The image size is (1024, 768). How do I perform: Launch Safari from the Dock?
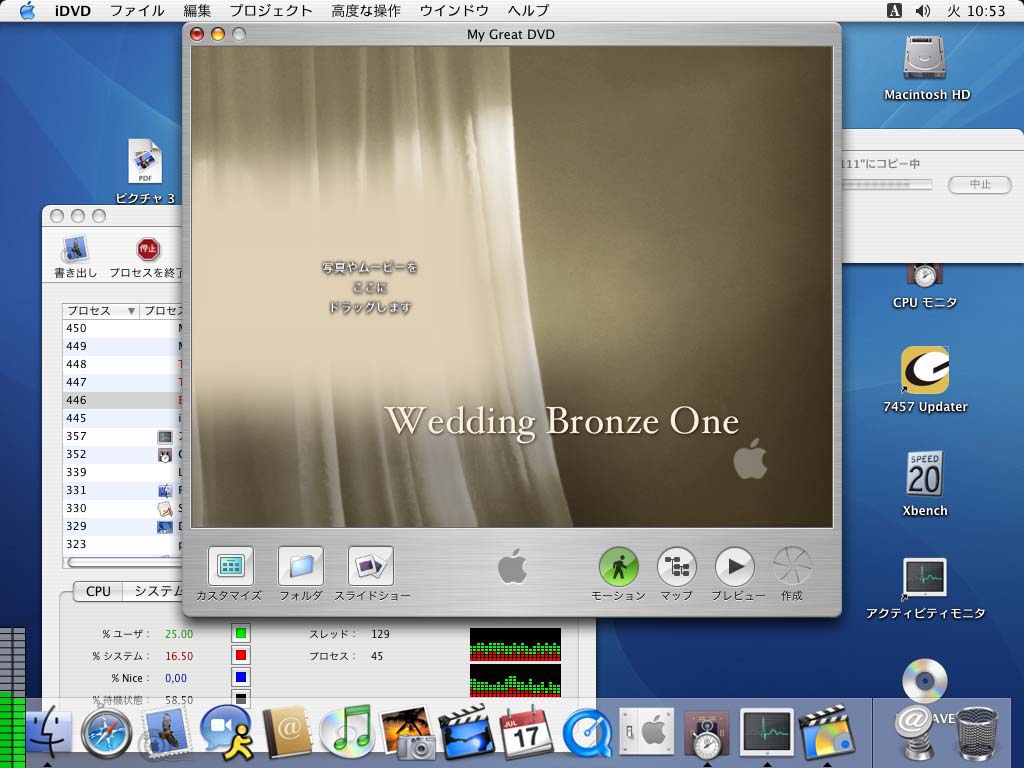point(106,734)
